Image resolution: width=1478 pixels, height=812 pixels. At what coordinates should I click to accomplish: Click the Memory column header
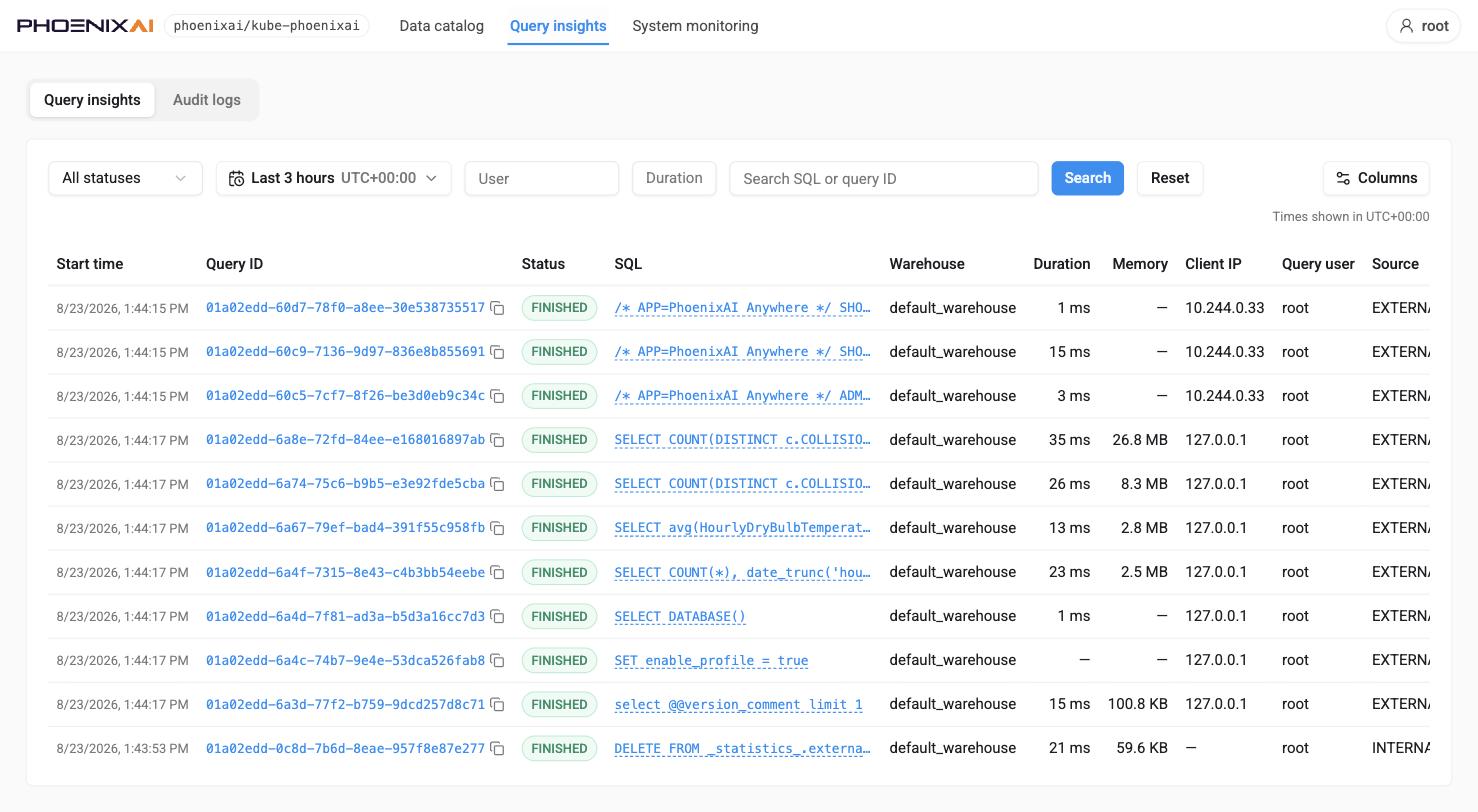(x=1140, y=264)
